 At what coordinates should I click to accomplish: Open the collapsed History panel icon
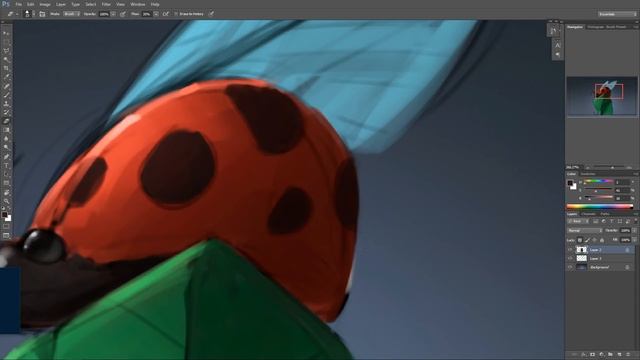pos(553,31)
